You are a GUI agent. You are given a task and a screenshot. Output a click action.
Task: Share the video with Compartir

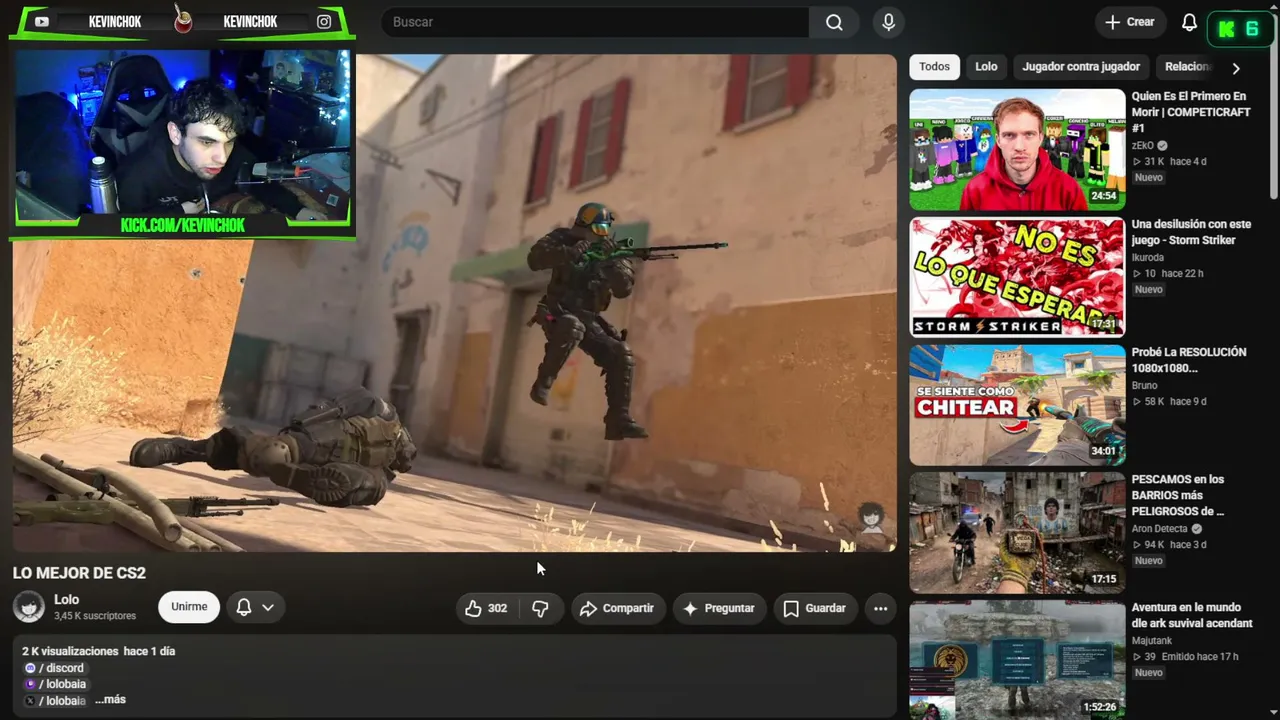(617, 608)
